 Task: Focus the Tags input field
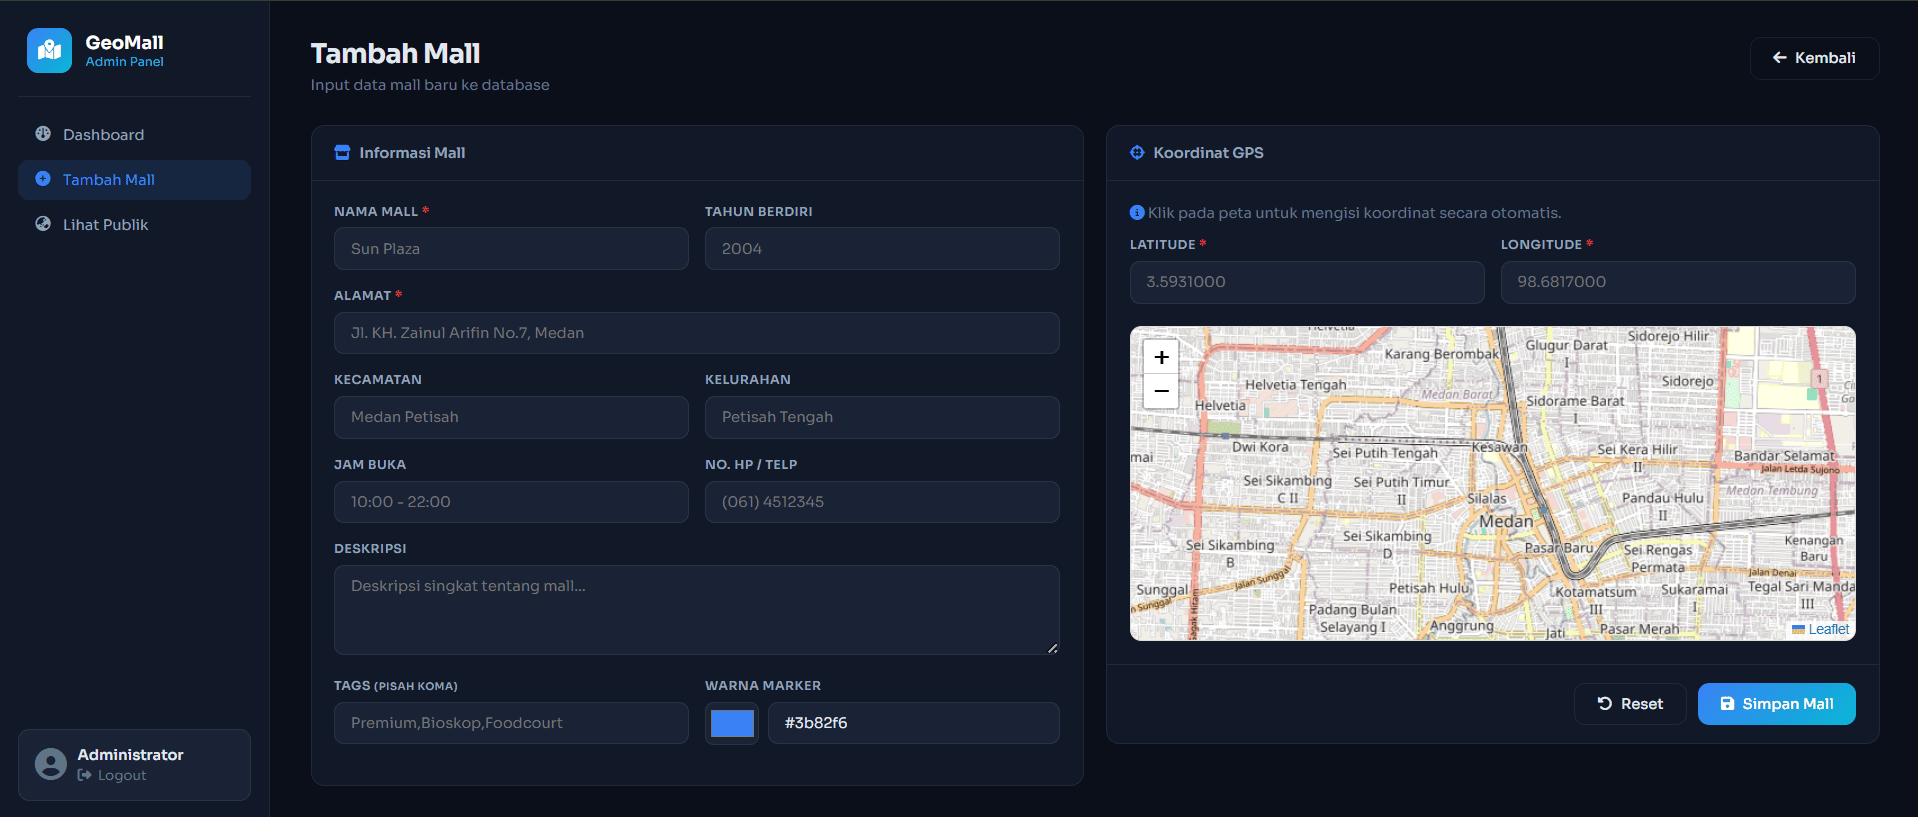511,723
